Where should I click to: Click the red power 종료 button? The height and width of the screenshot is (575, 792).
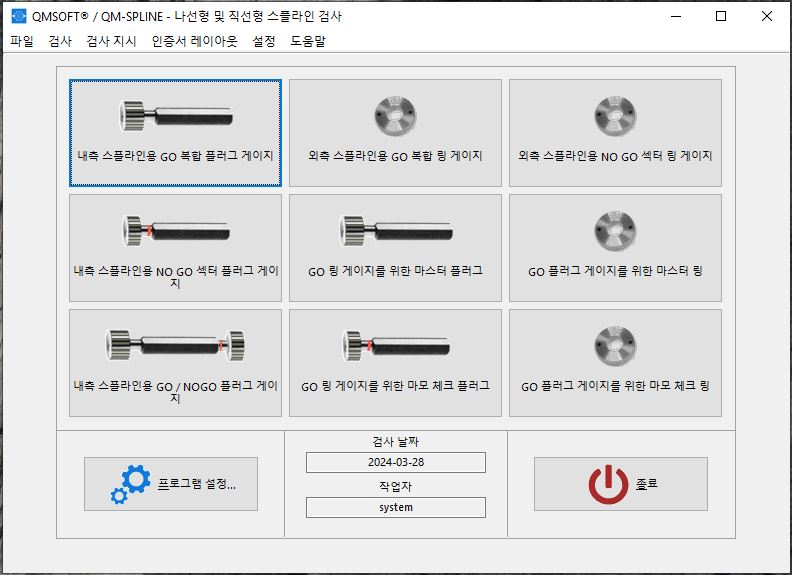pos(621,484)
